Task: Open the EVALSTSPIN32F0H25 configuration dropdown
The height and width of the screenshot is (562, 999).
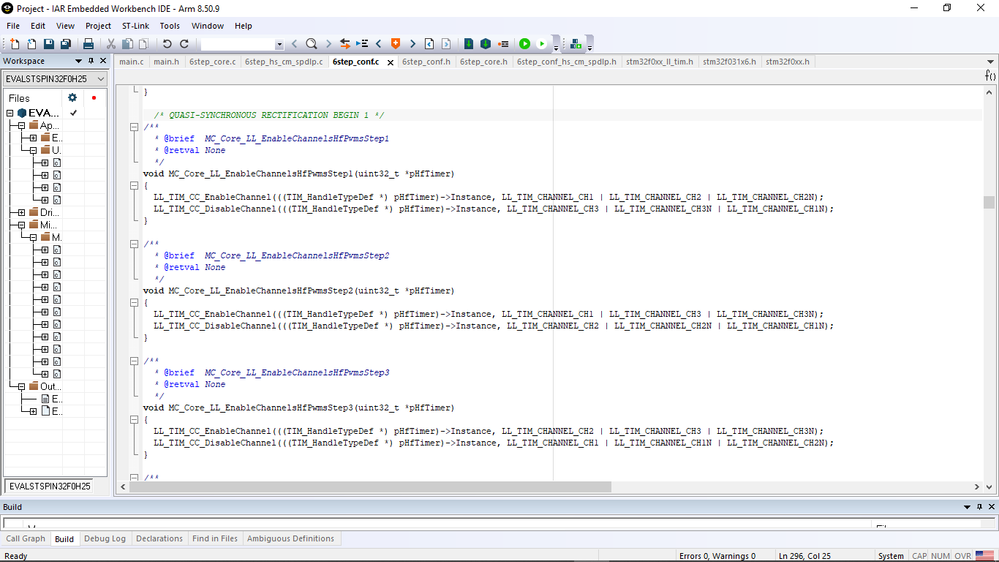Action: tap(101, 78)
